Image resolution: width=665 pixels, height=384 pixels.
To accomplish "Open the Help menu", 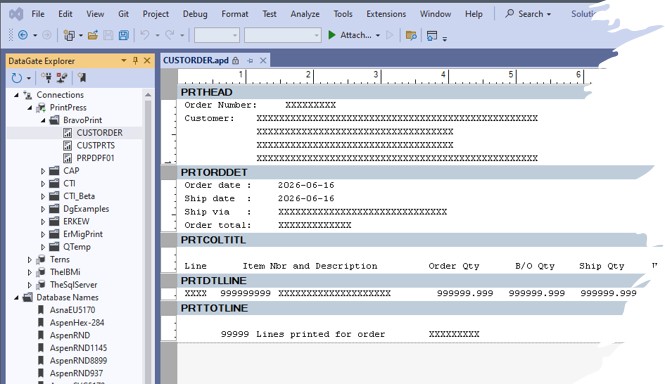I will coord(474,14).
